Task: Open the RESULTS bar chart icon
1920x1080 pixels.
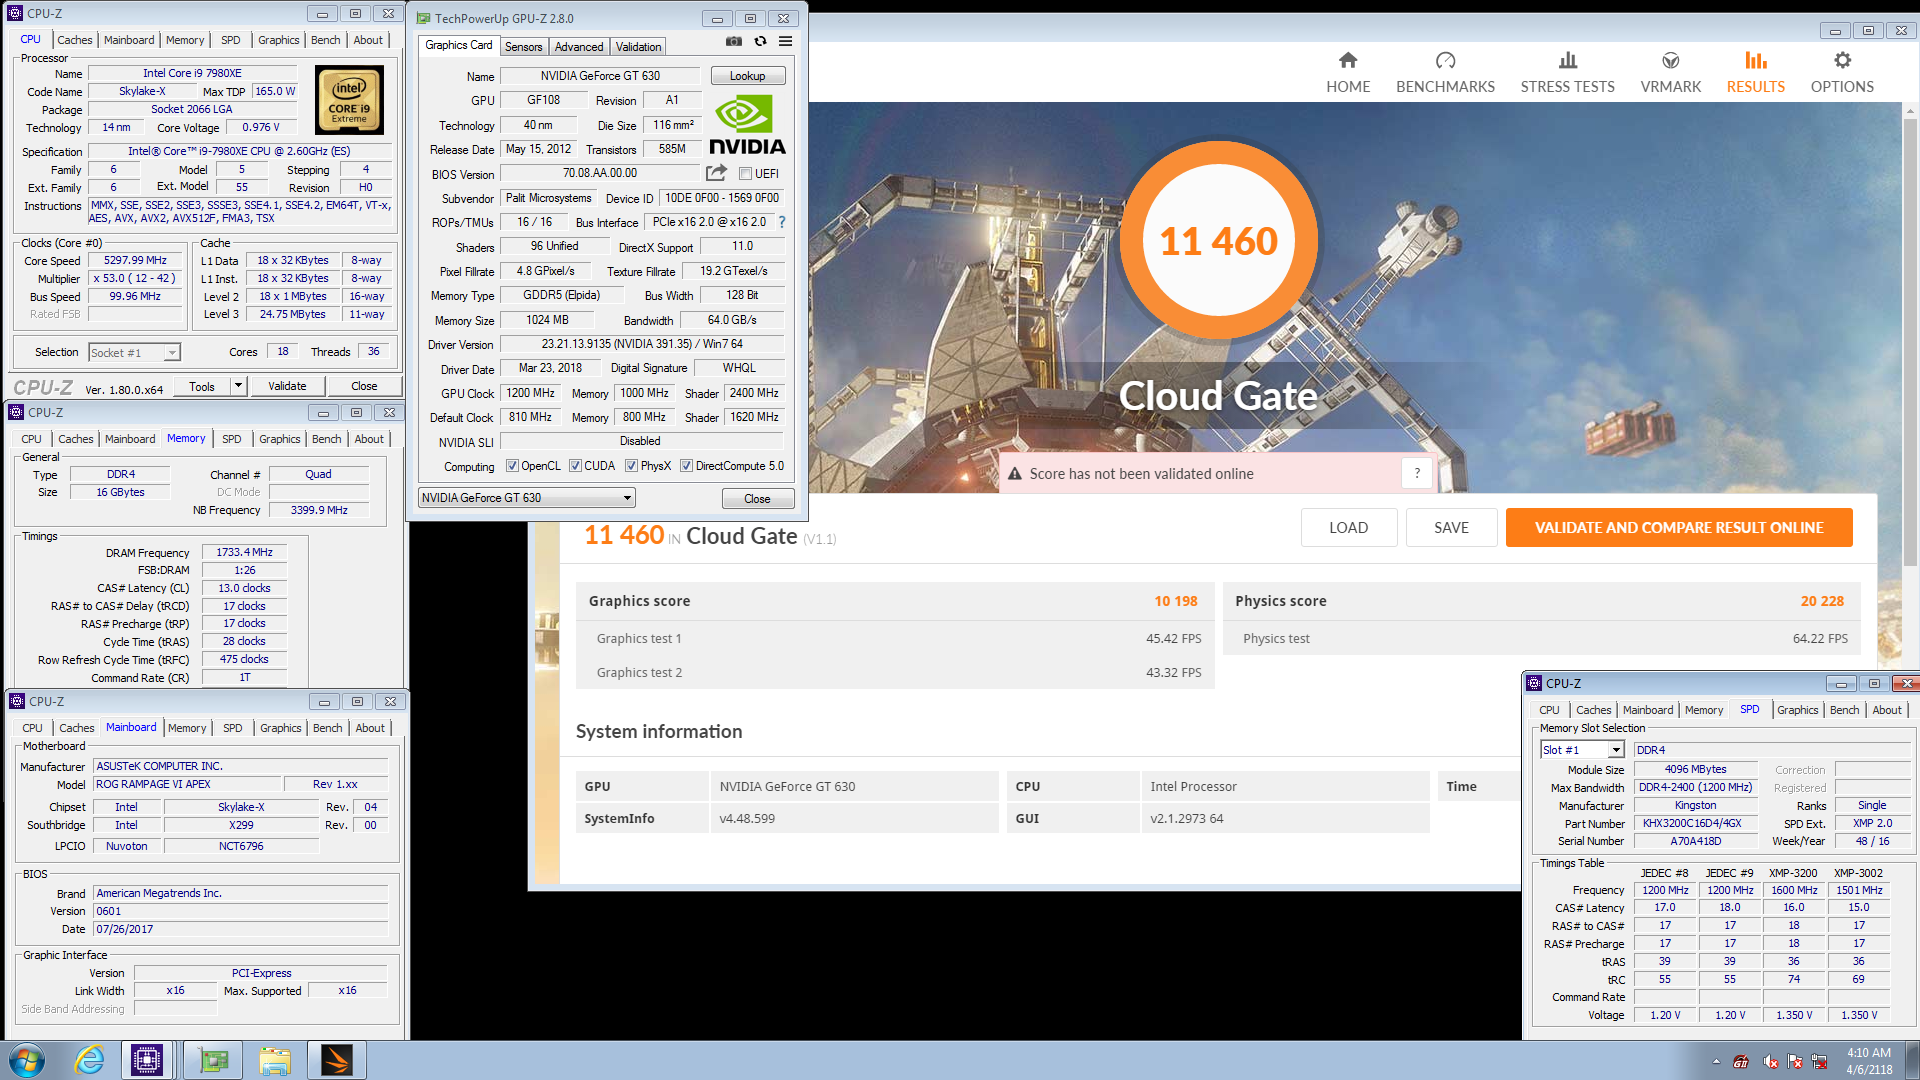Action: (x=1755, y=61)
